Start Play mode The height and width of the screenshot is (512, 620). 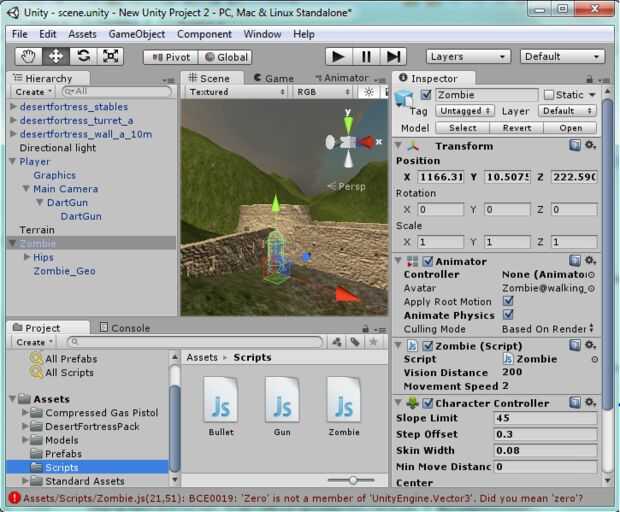pyautogui.click(x=338, y=57)
